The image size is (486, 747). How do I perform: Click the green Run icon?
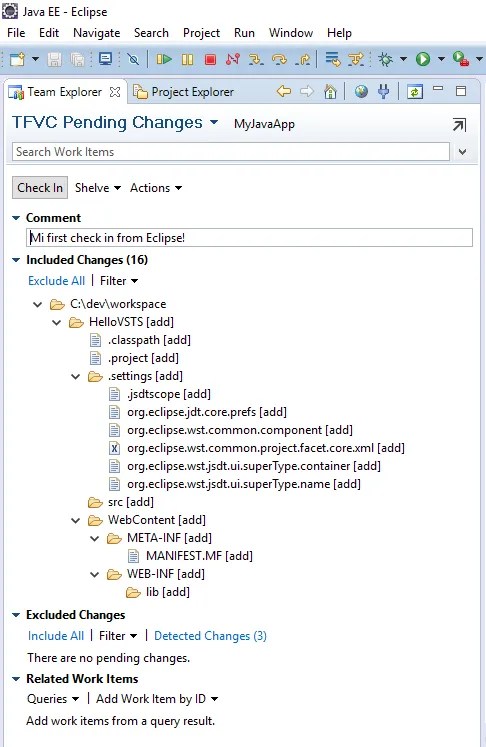pyautogui.click(x=423, y=59)
